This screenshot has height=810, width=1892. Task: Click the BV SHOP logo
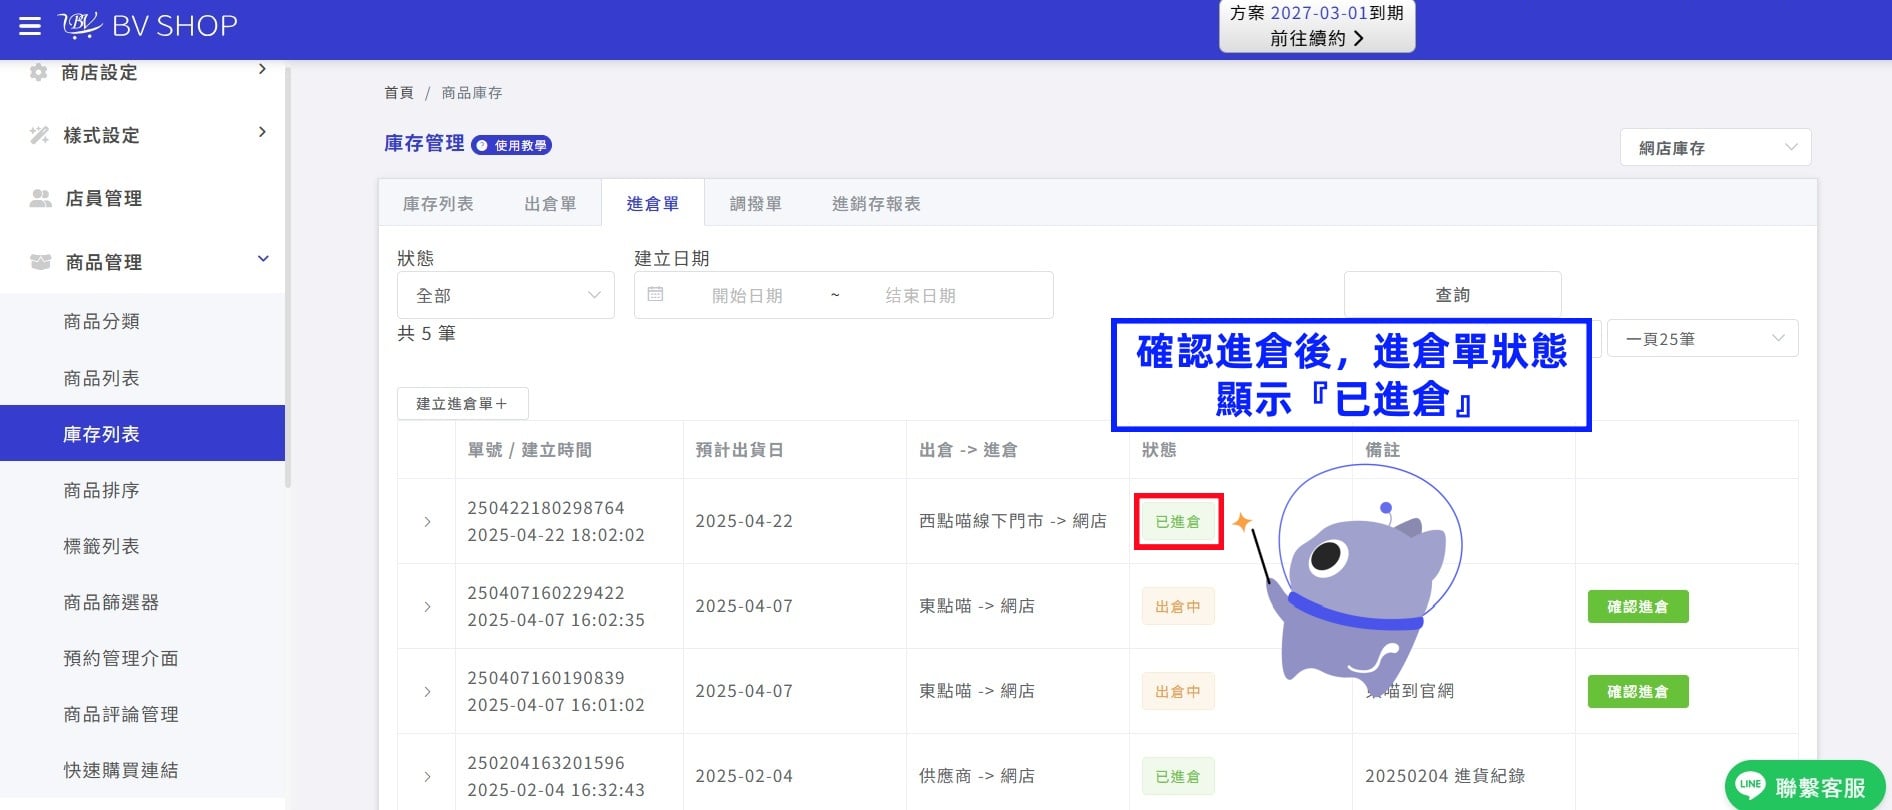(148, 25)
